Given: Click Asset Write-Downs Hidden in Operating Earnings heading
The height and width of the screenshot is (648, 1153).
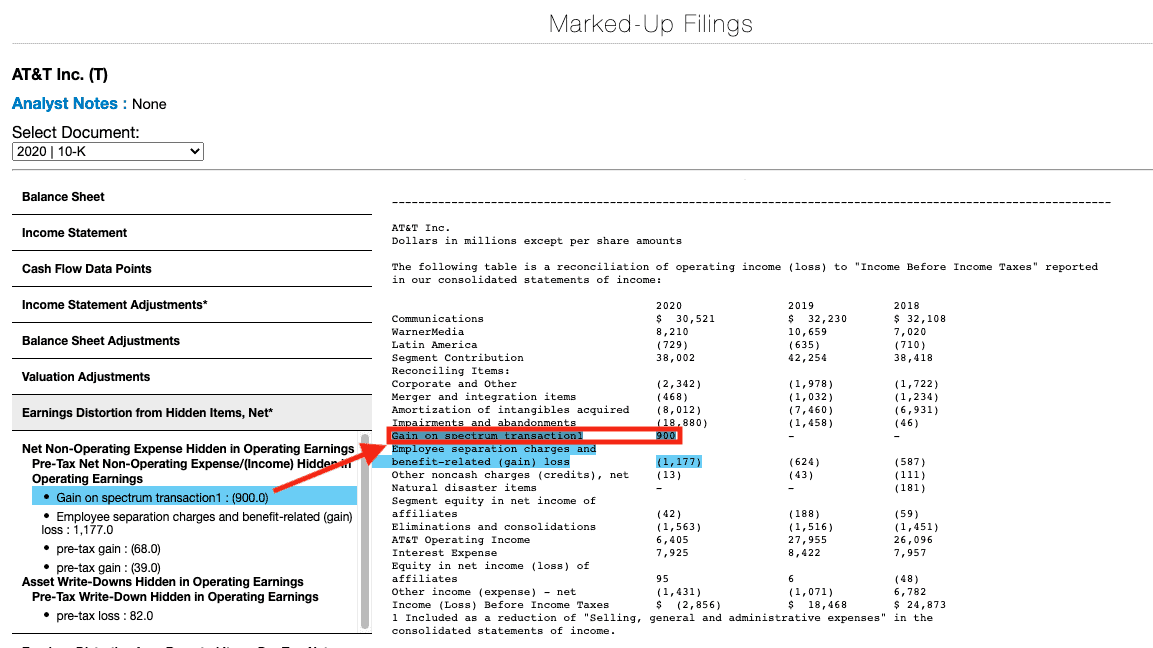Looking at the screenshot, I should click(163, 582).
